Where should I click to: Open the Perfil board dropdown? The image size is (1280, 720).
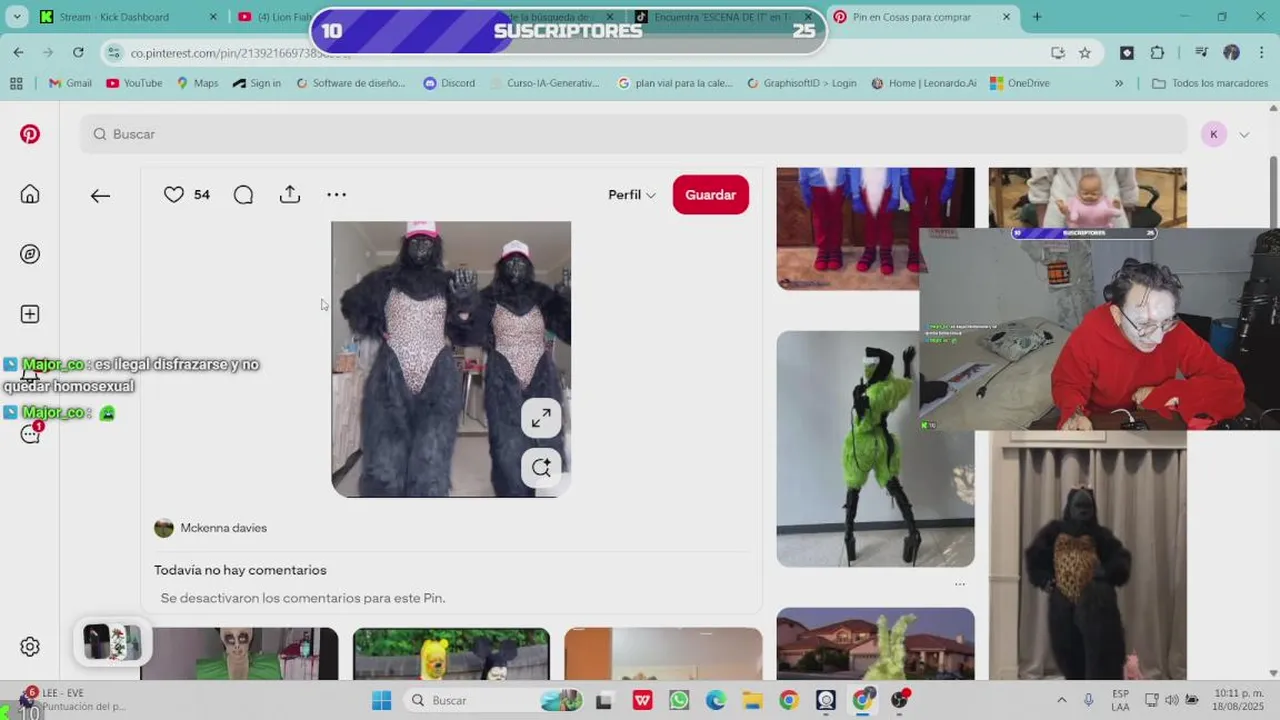click(632, 195)
